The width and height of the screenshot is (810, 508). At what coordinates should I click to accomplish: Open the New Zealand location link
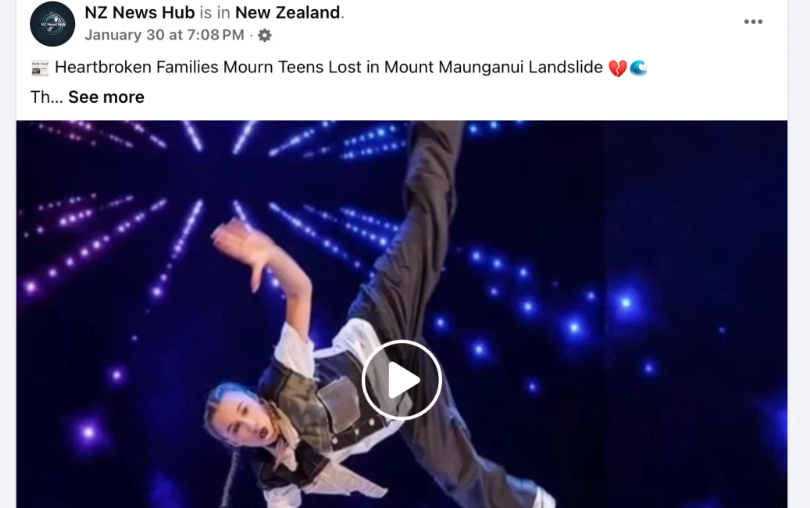pyautogui.click(x=288, y=12)
